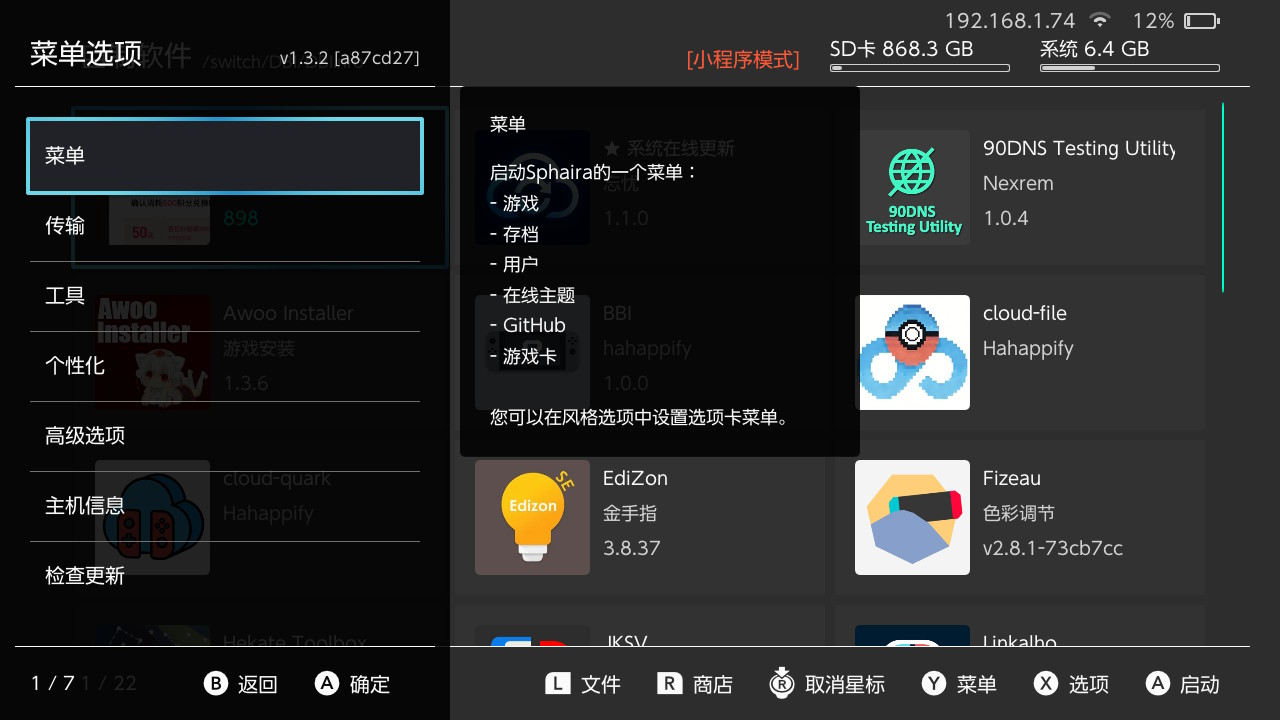Screen dimensions: 1280x720
Task: Click the X options button icon
Action: point(1045,684)
